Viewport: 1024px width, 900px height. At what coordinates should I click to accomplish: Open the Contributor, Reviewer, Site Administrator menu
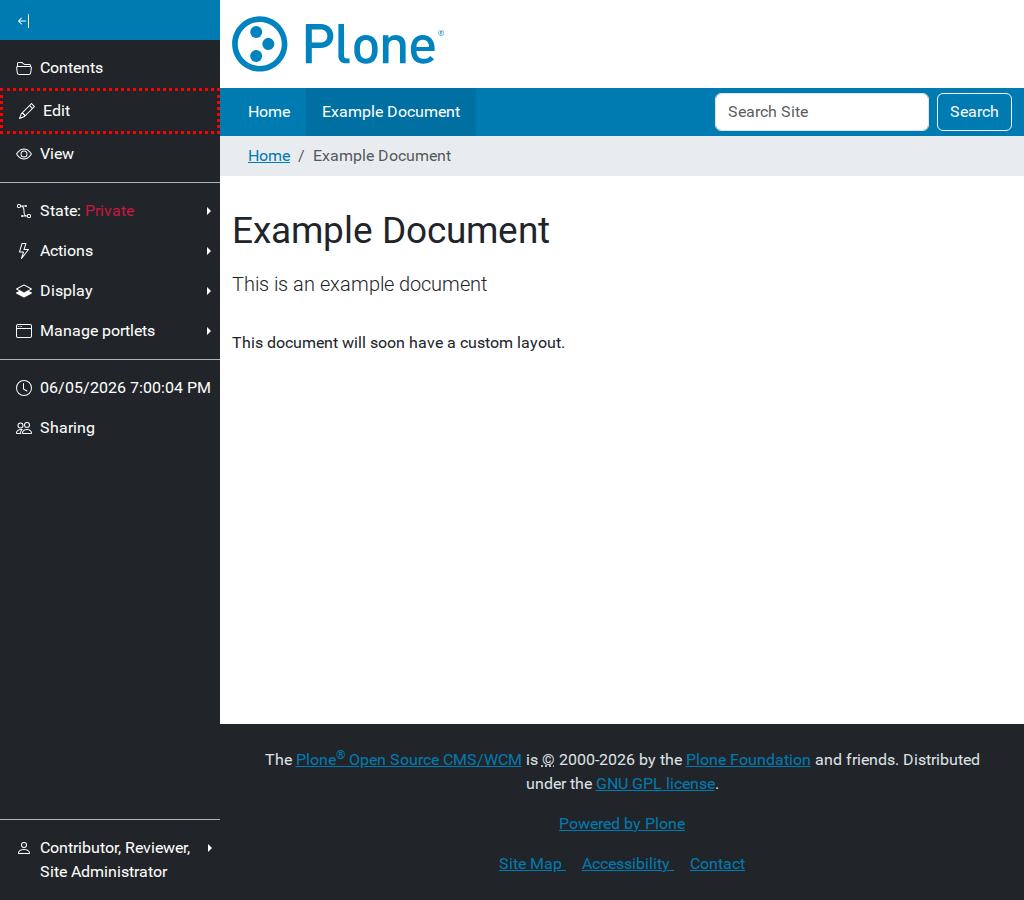coord(110,860)
